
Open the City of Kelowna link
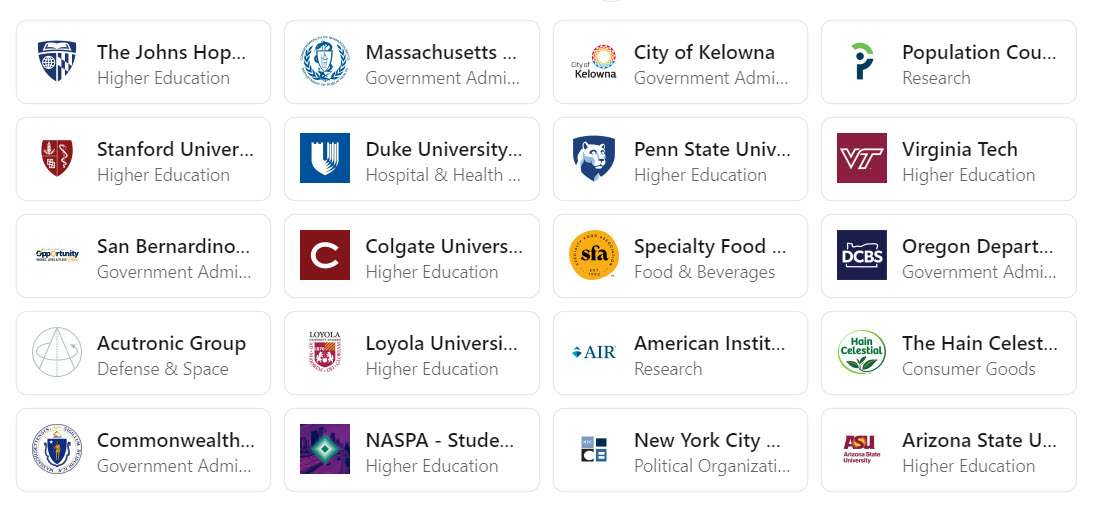click(704, 52)
